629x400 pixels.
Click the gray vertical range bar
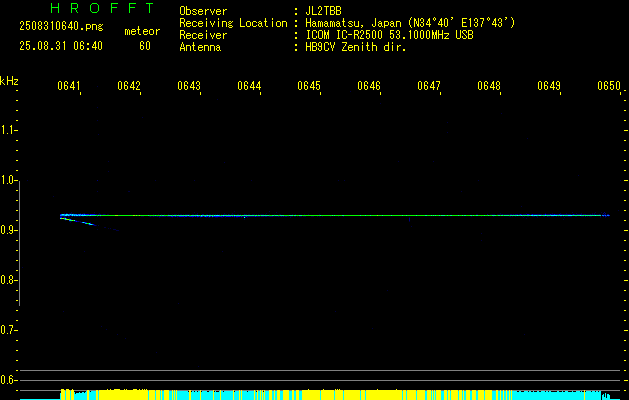[20, 243]
